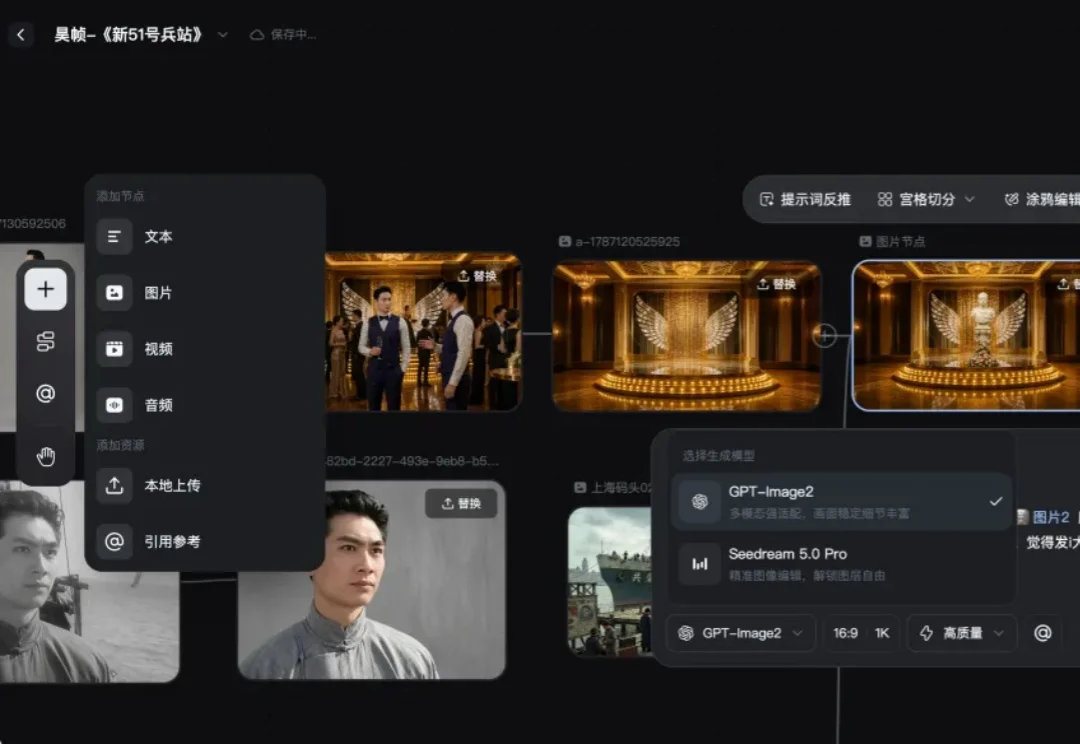
Task: Select the Shanghai dock ship thumbnail
Action: (x=610, y=581)
